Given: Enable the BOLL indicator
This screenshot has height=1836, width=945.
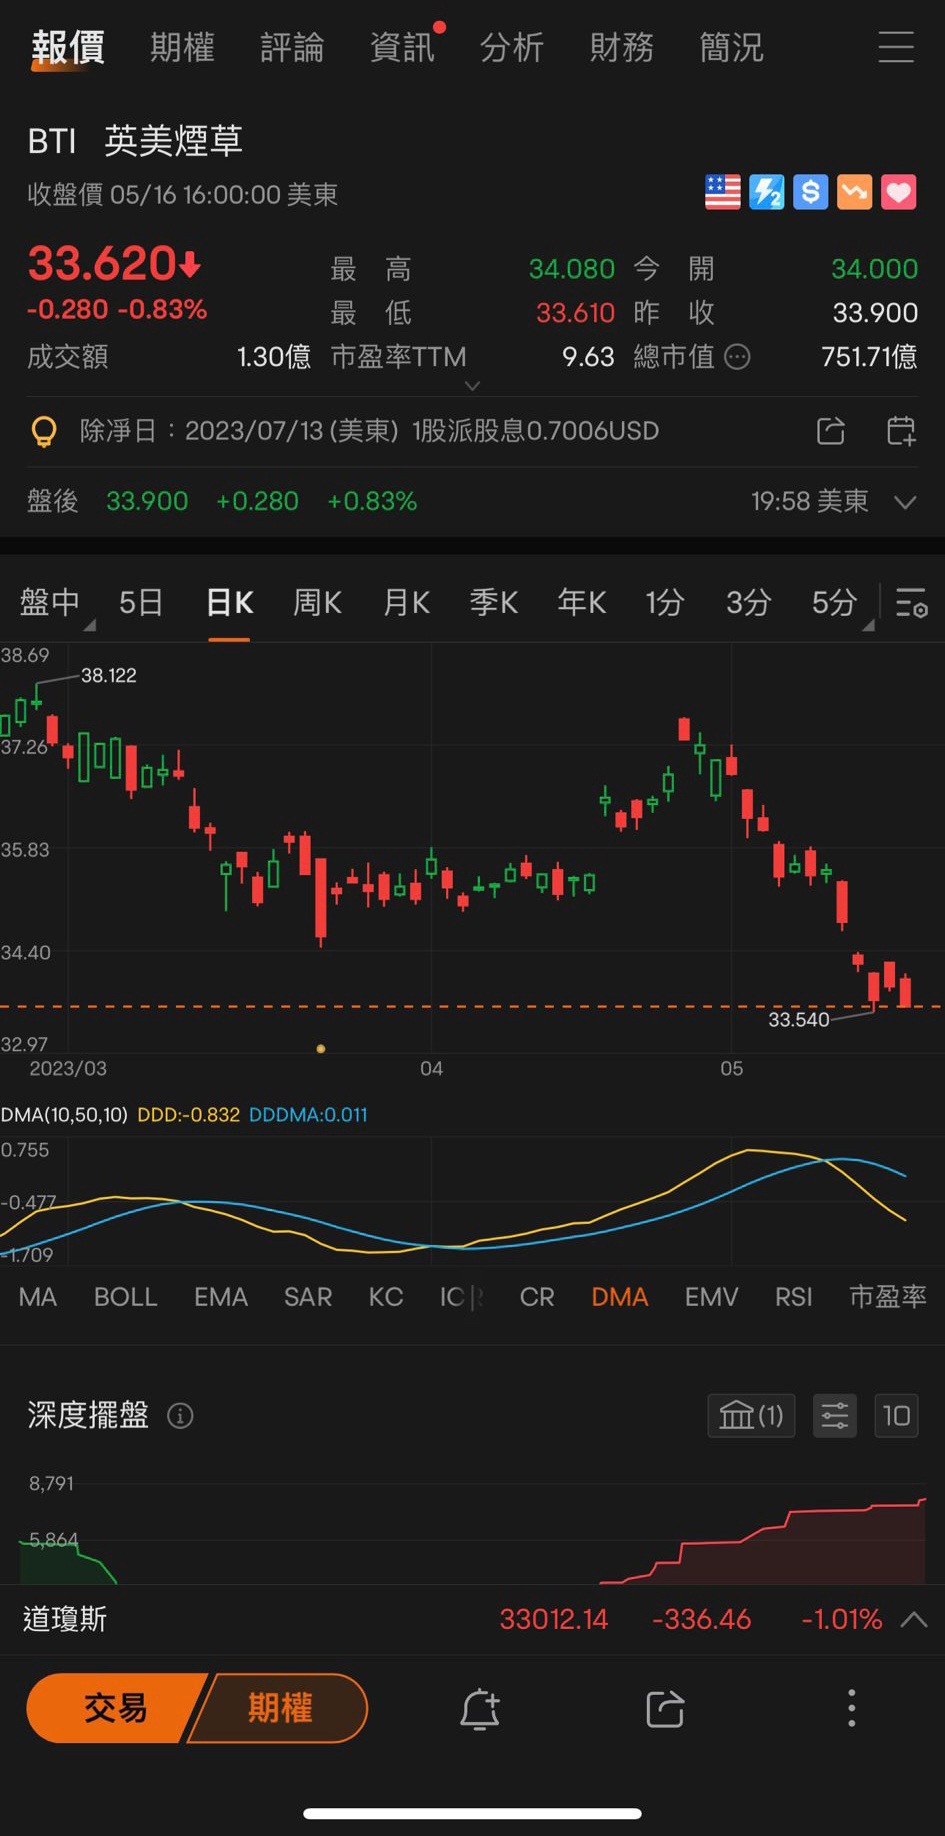Looking at the screenshot, I should pos(126,1297).
